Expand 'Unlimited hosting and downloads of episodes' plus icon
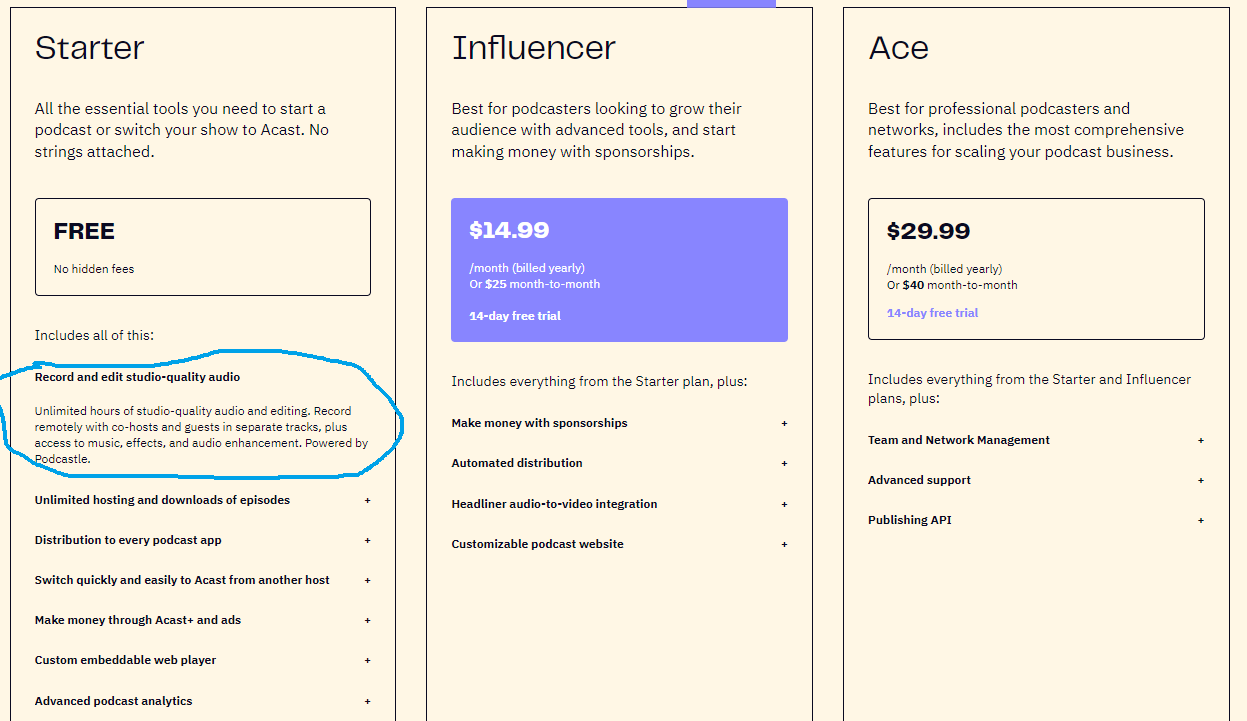The image size is (1247, 721). coord(367,500)
